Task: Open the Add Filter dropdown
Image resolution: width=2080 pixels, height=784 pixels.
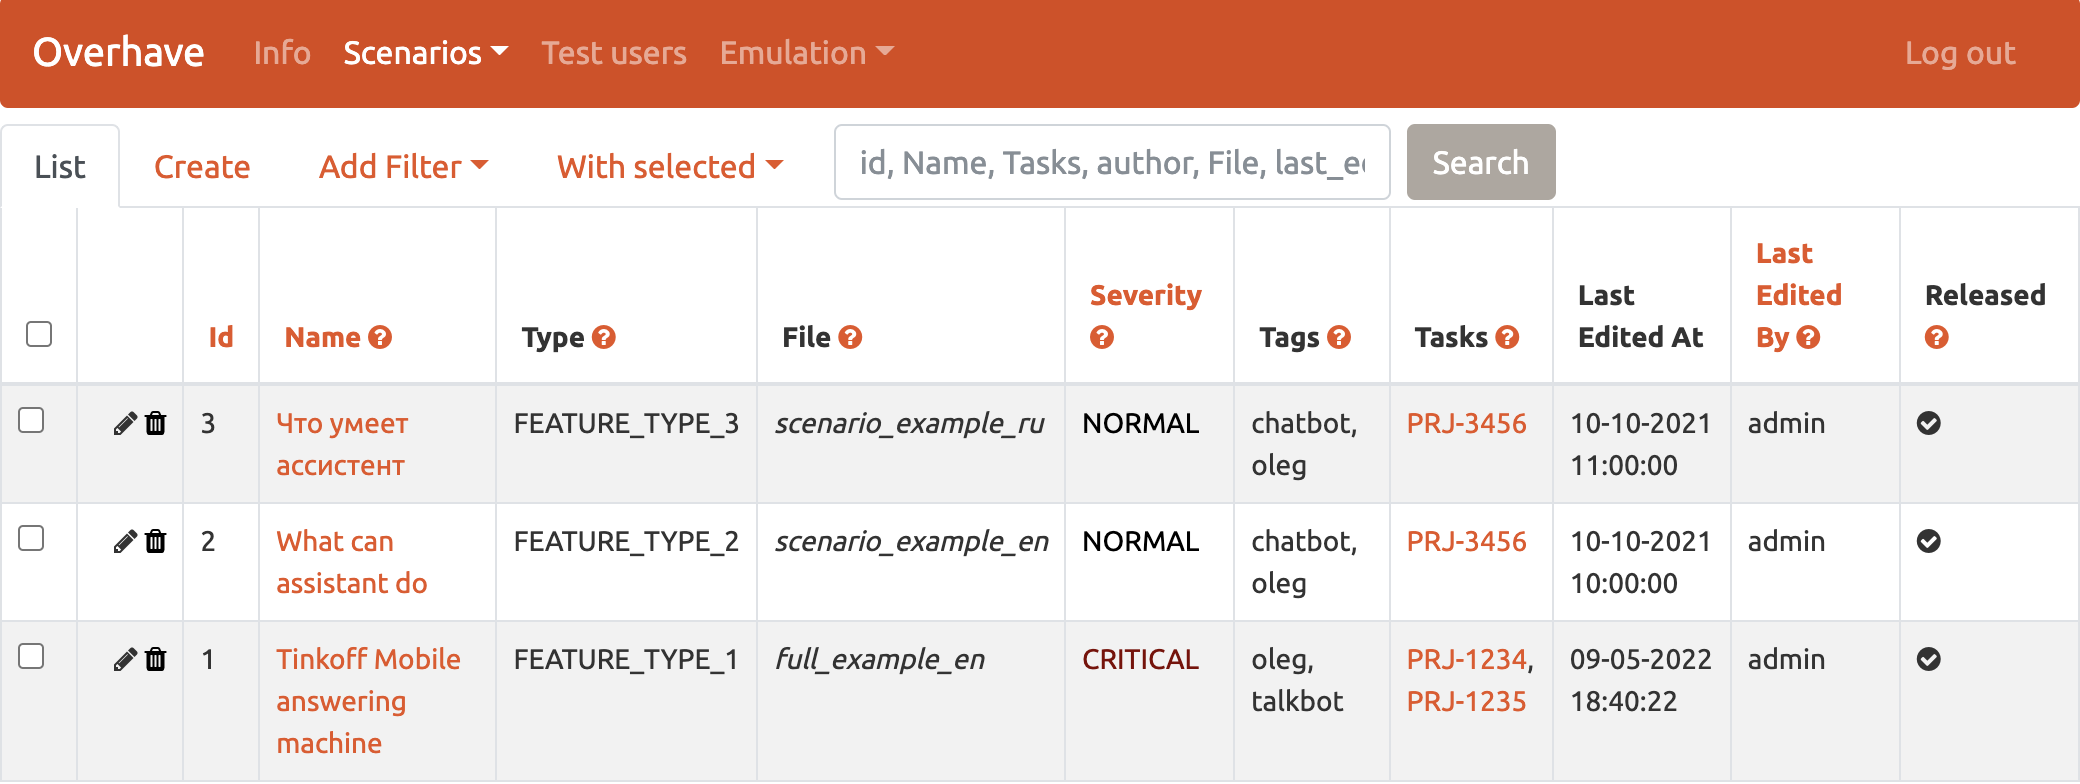Action: (403, 166)
